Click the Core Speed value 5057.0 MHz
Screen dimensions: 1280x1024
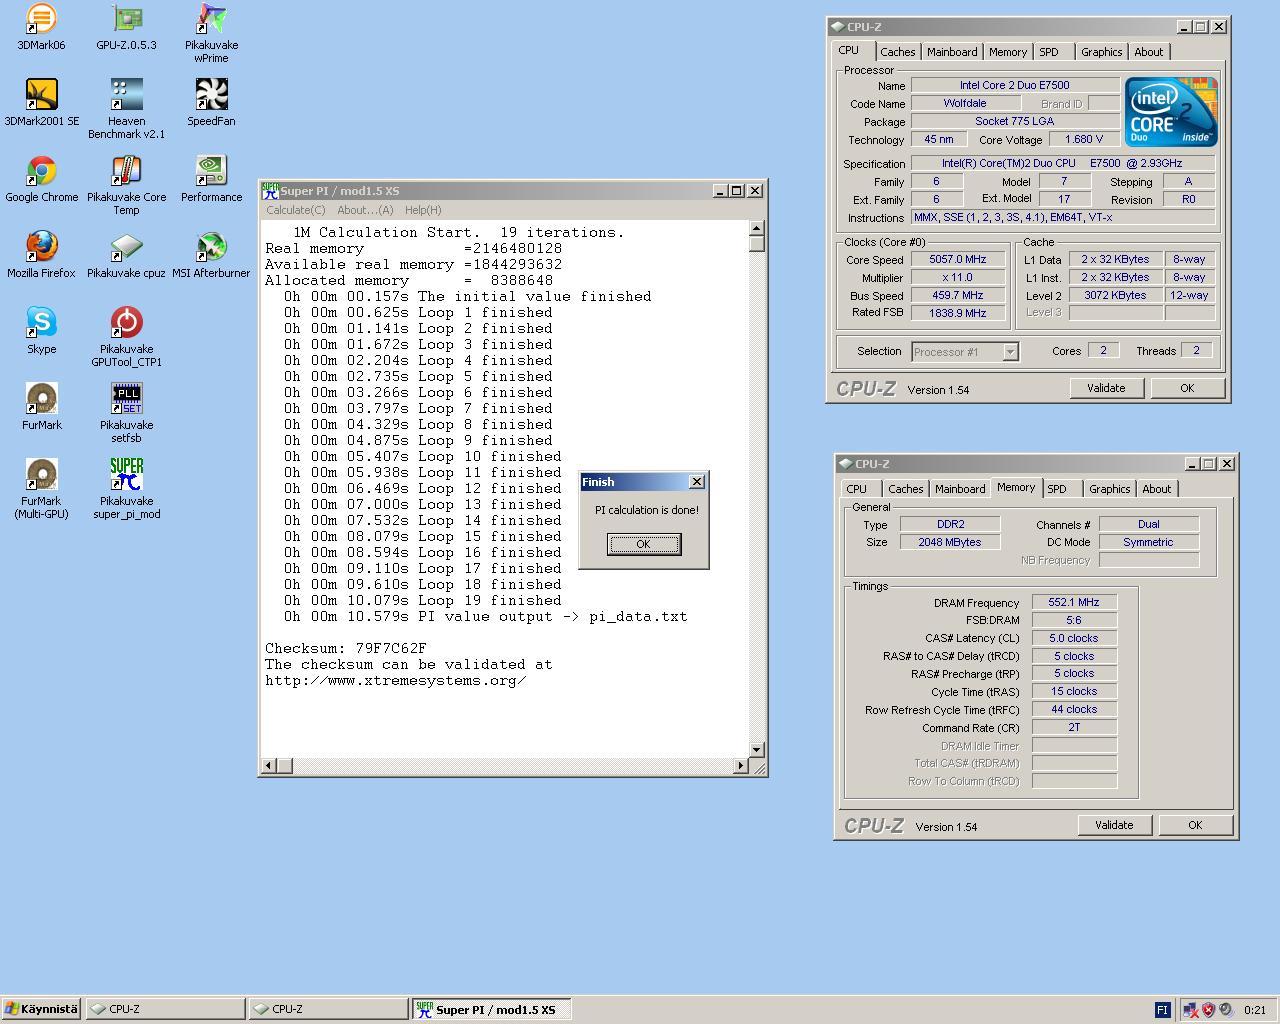pos(957,260)
